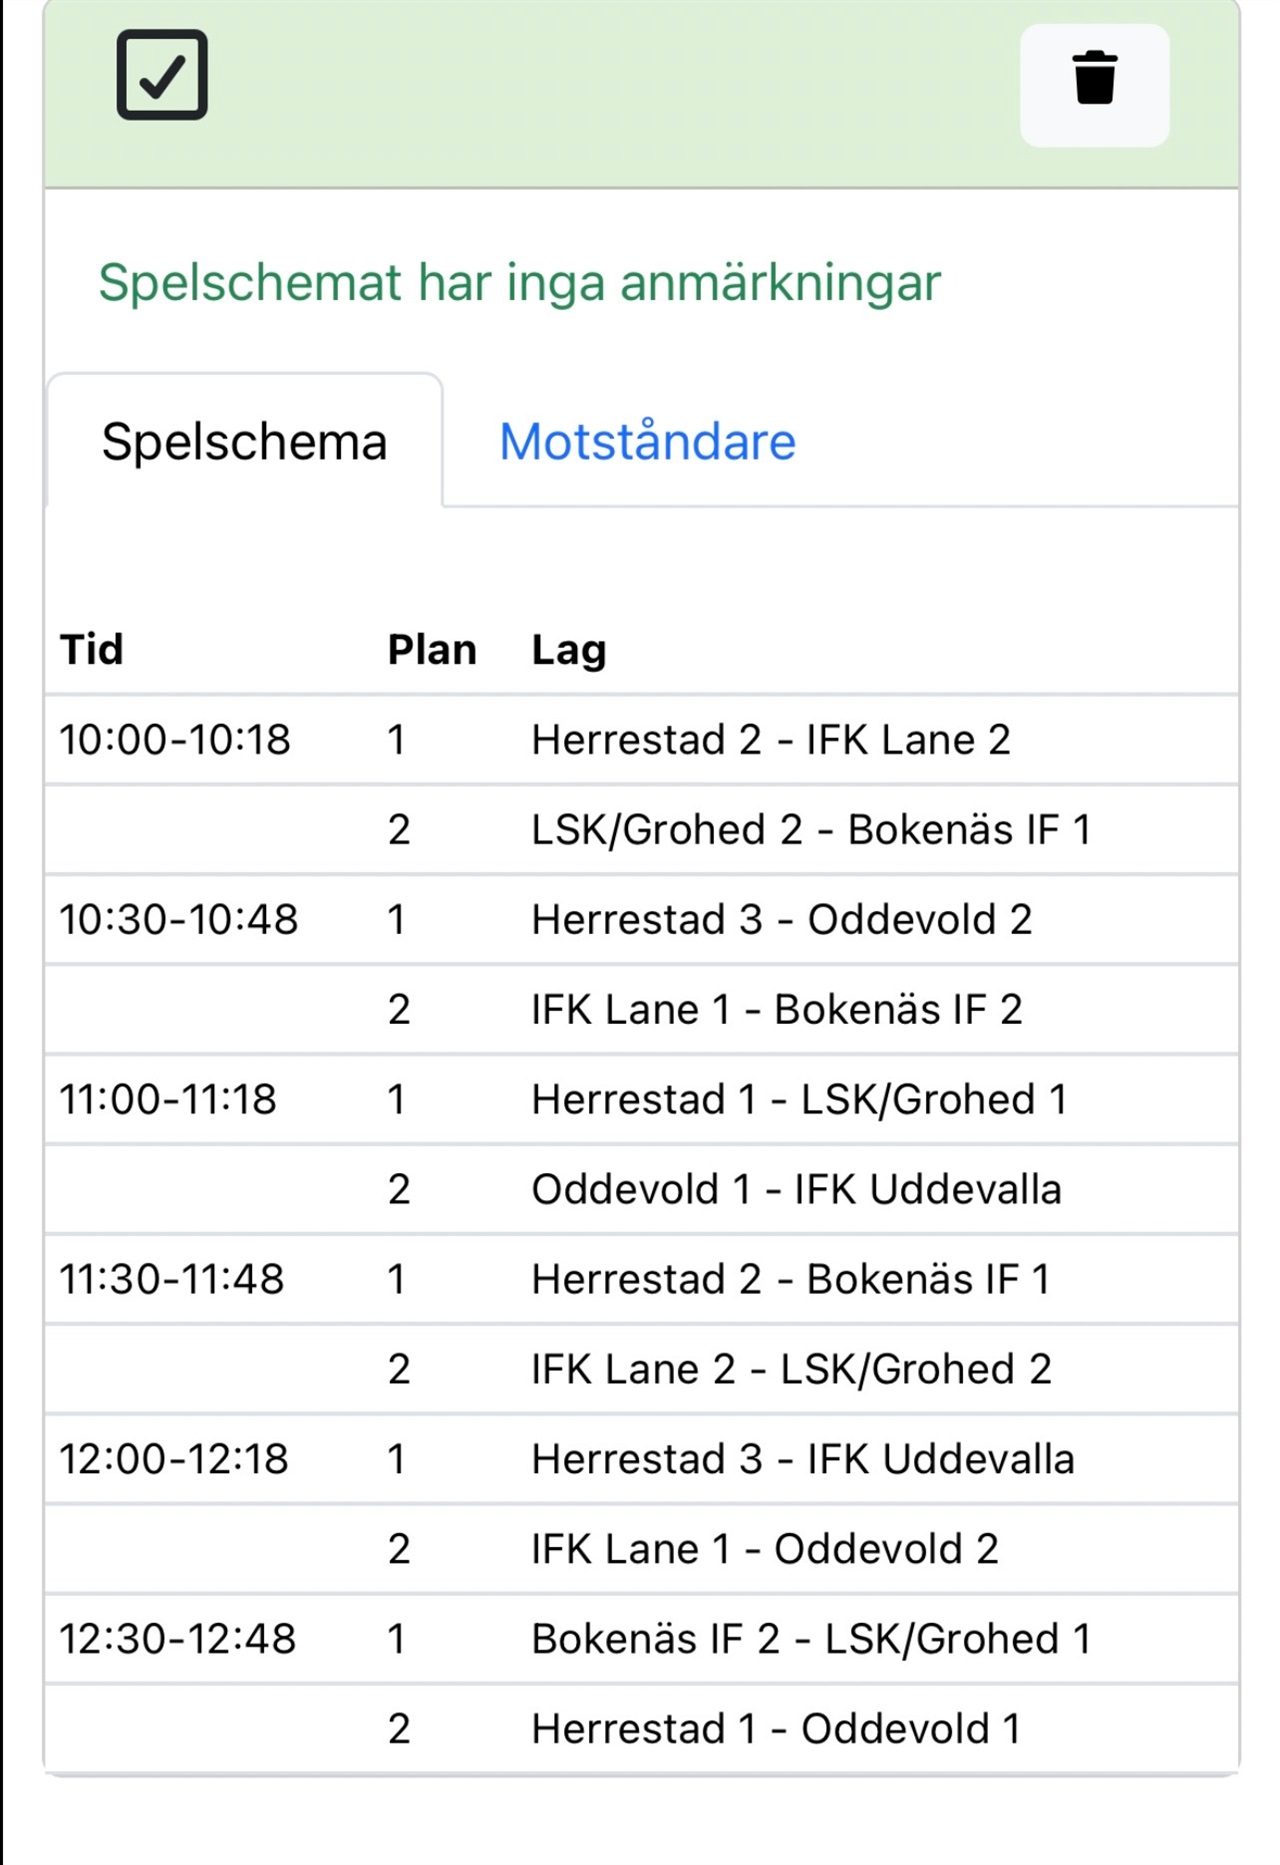This screenshot has width=1280, height=1865.
Task: Select match Herrestad 3 - IFK Uddevalla
Action: (803, 1459)
